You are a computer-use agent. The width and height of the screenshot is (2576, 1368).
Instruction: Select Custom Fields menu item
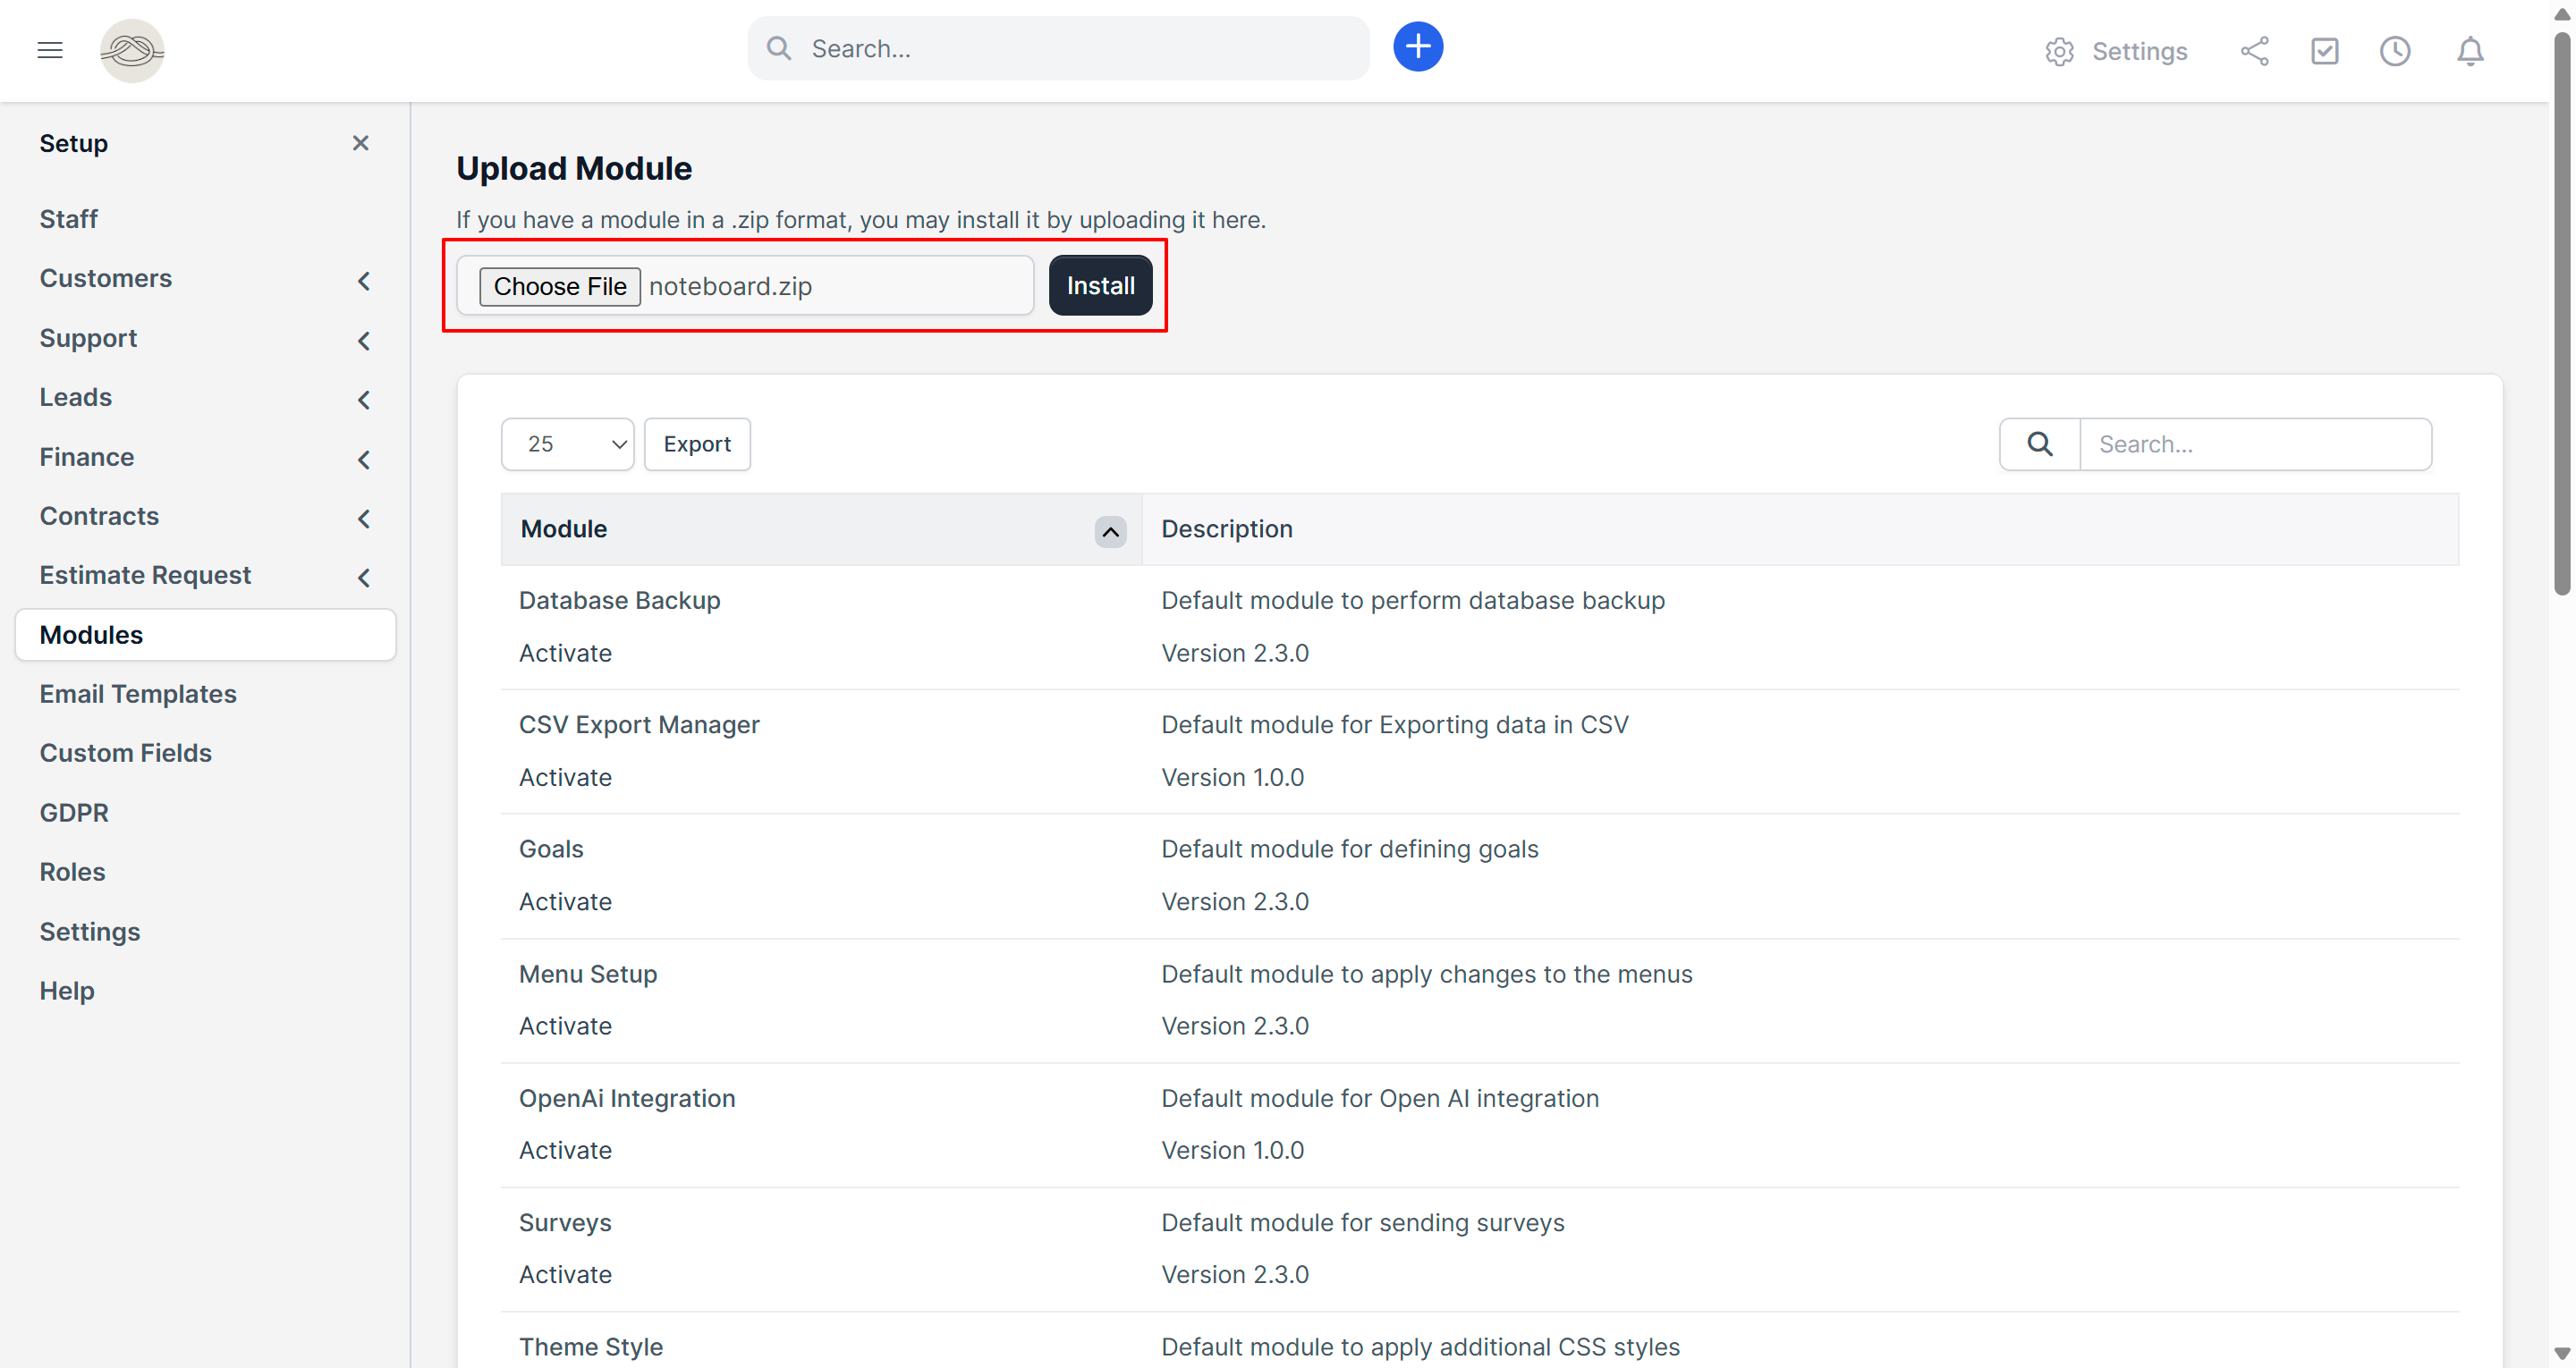coord(126,753)
